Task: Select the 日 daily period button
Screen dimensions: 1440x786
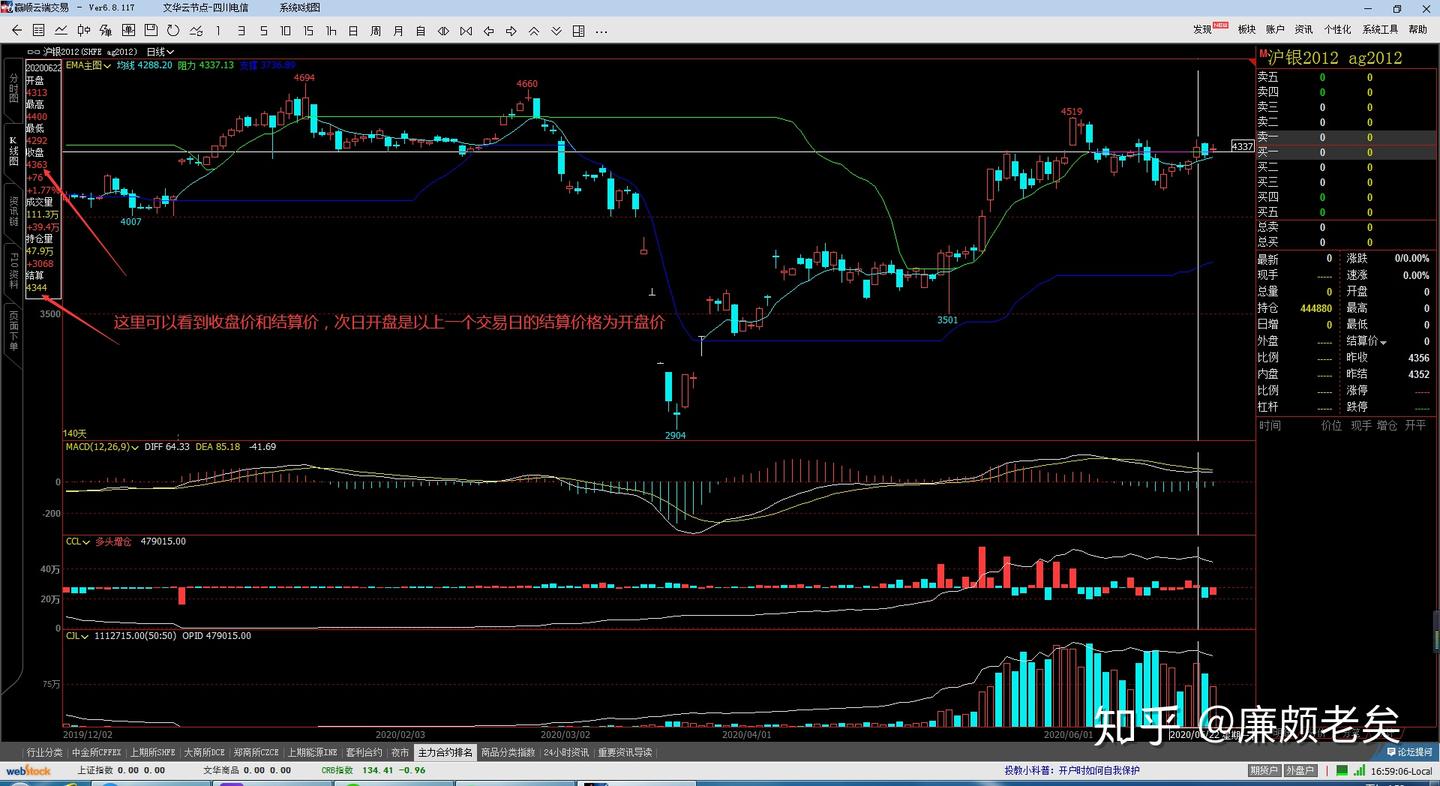Action: click(353, 31)
